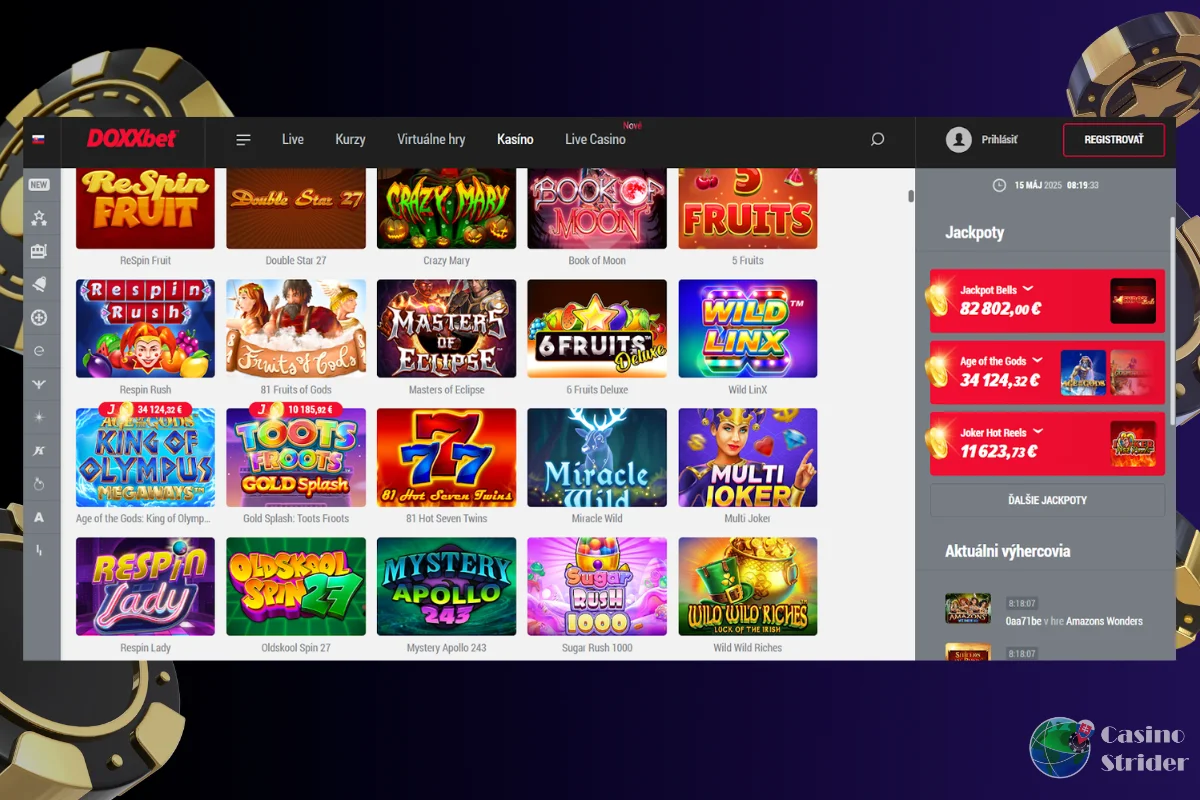The height and width of the screenshot is (800, 1200).
Task: Click the user avatar icon
Action: pos(958,140)
